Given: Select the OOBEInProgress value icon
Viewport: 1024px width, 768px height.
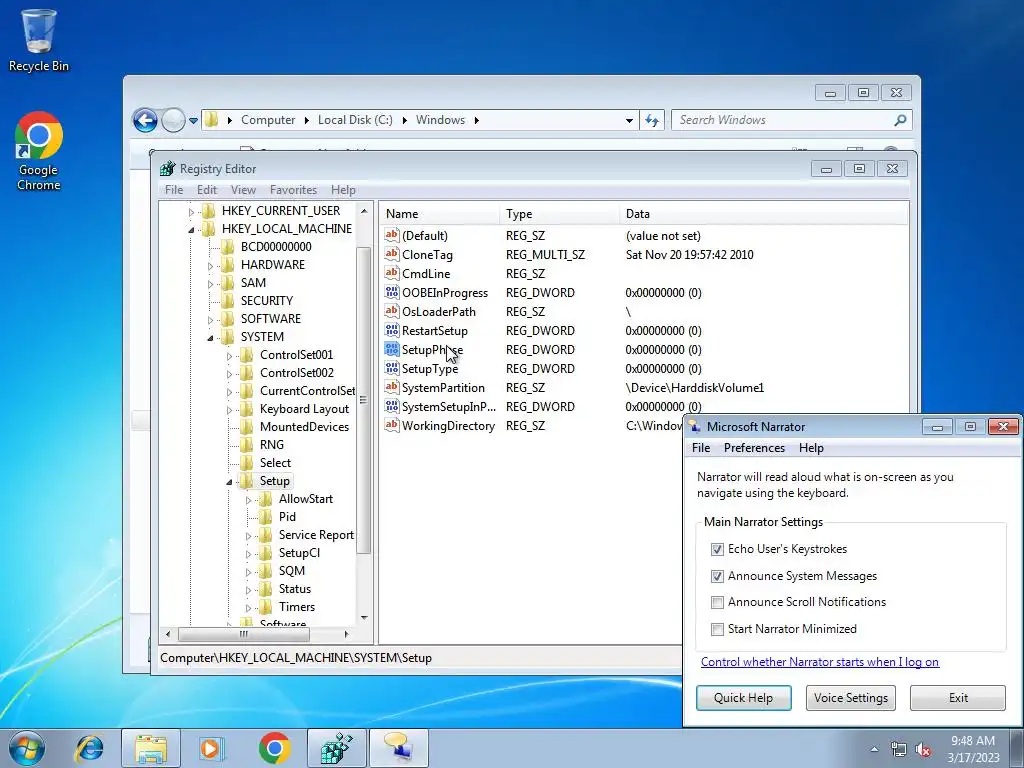Looking at the screenshot, I should coord(391,293).
